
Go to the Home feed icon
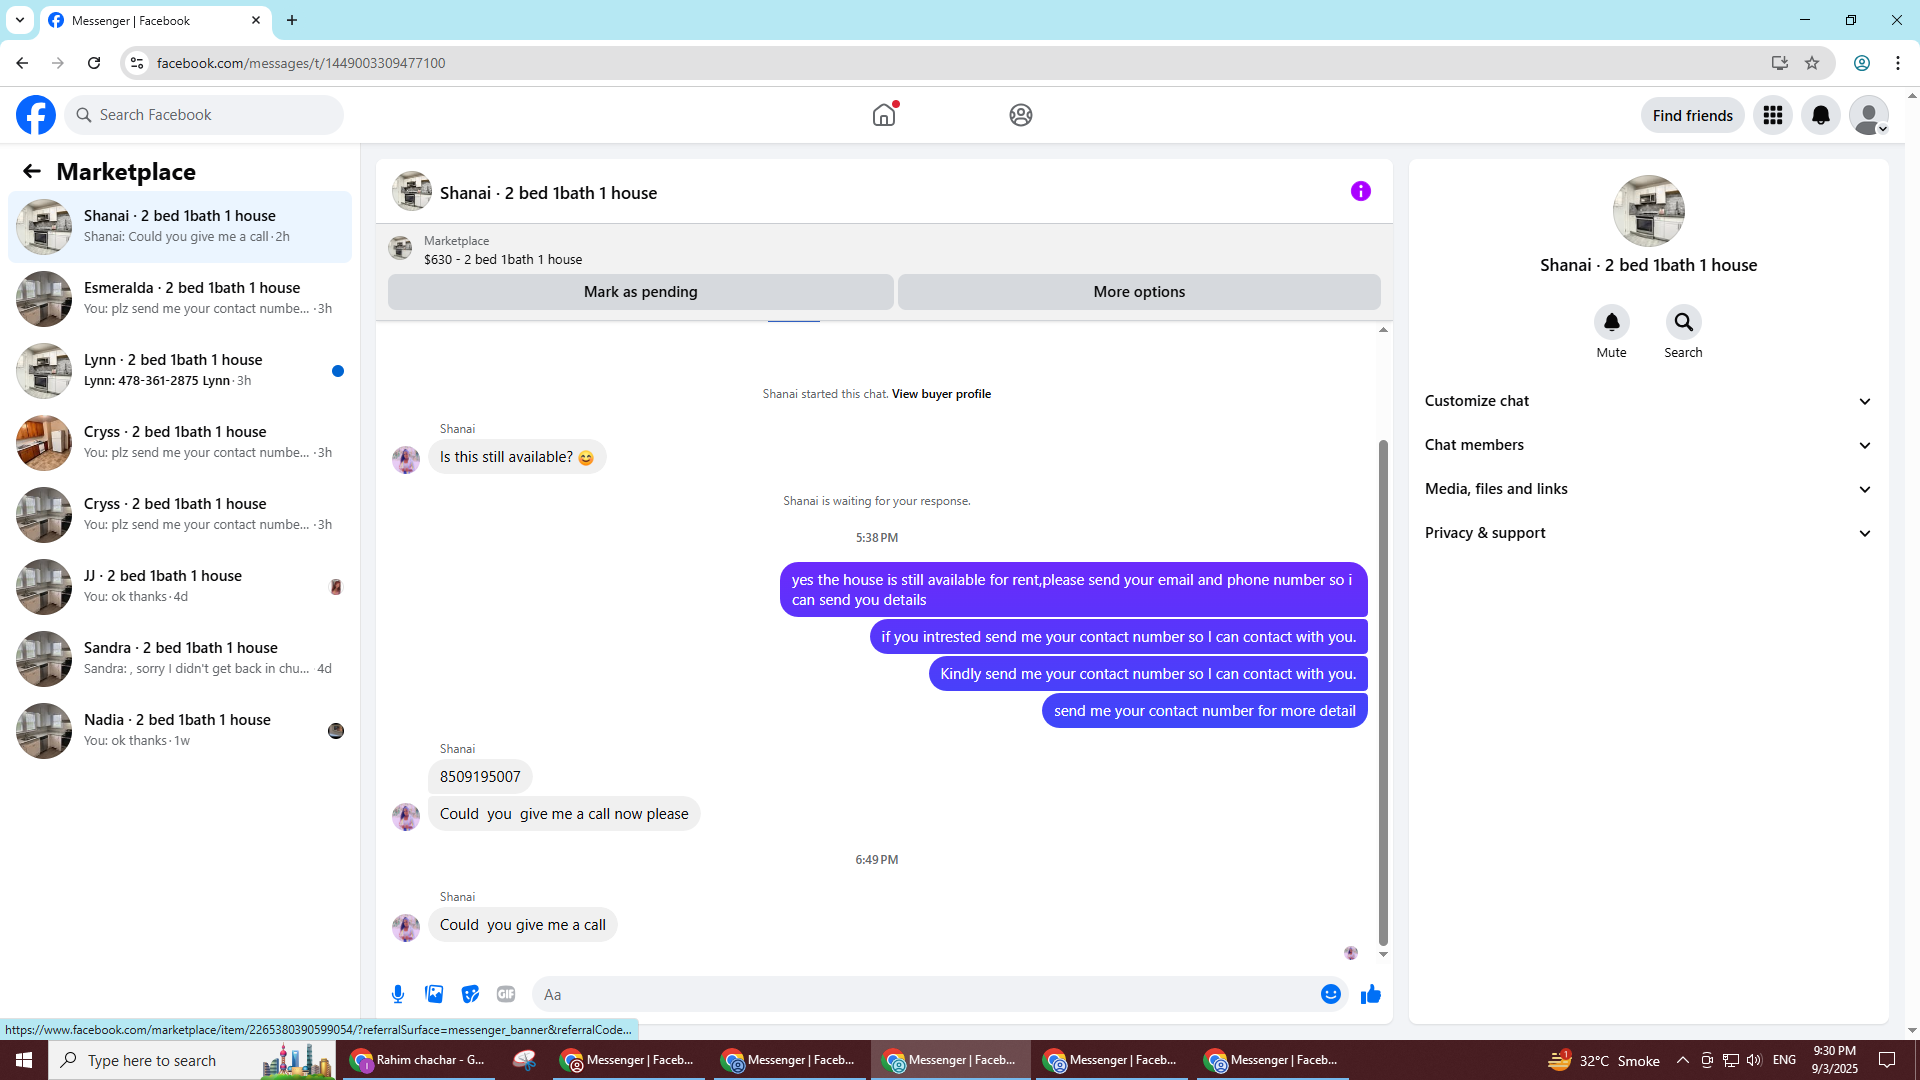click(884, 115)
